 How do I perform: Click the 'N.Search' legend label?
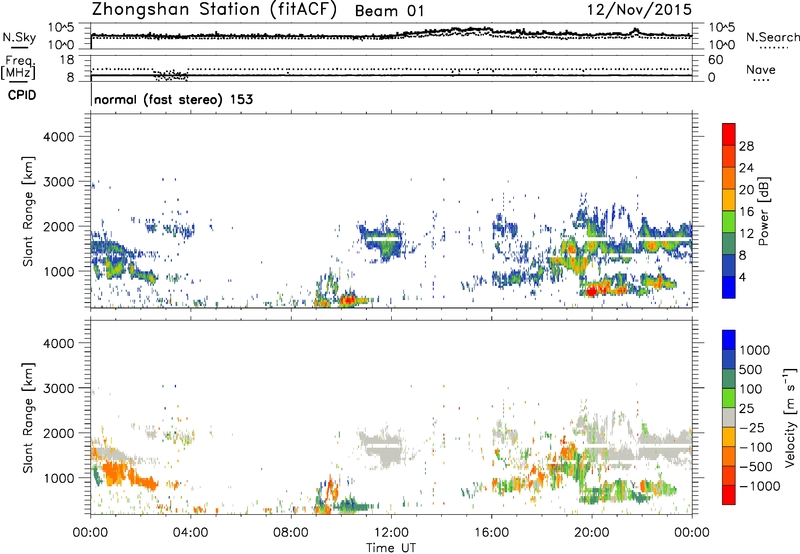coord(772,37)
